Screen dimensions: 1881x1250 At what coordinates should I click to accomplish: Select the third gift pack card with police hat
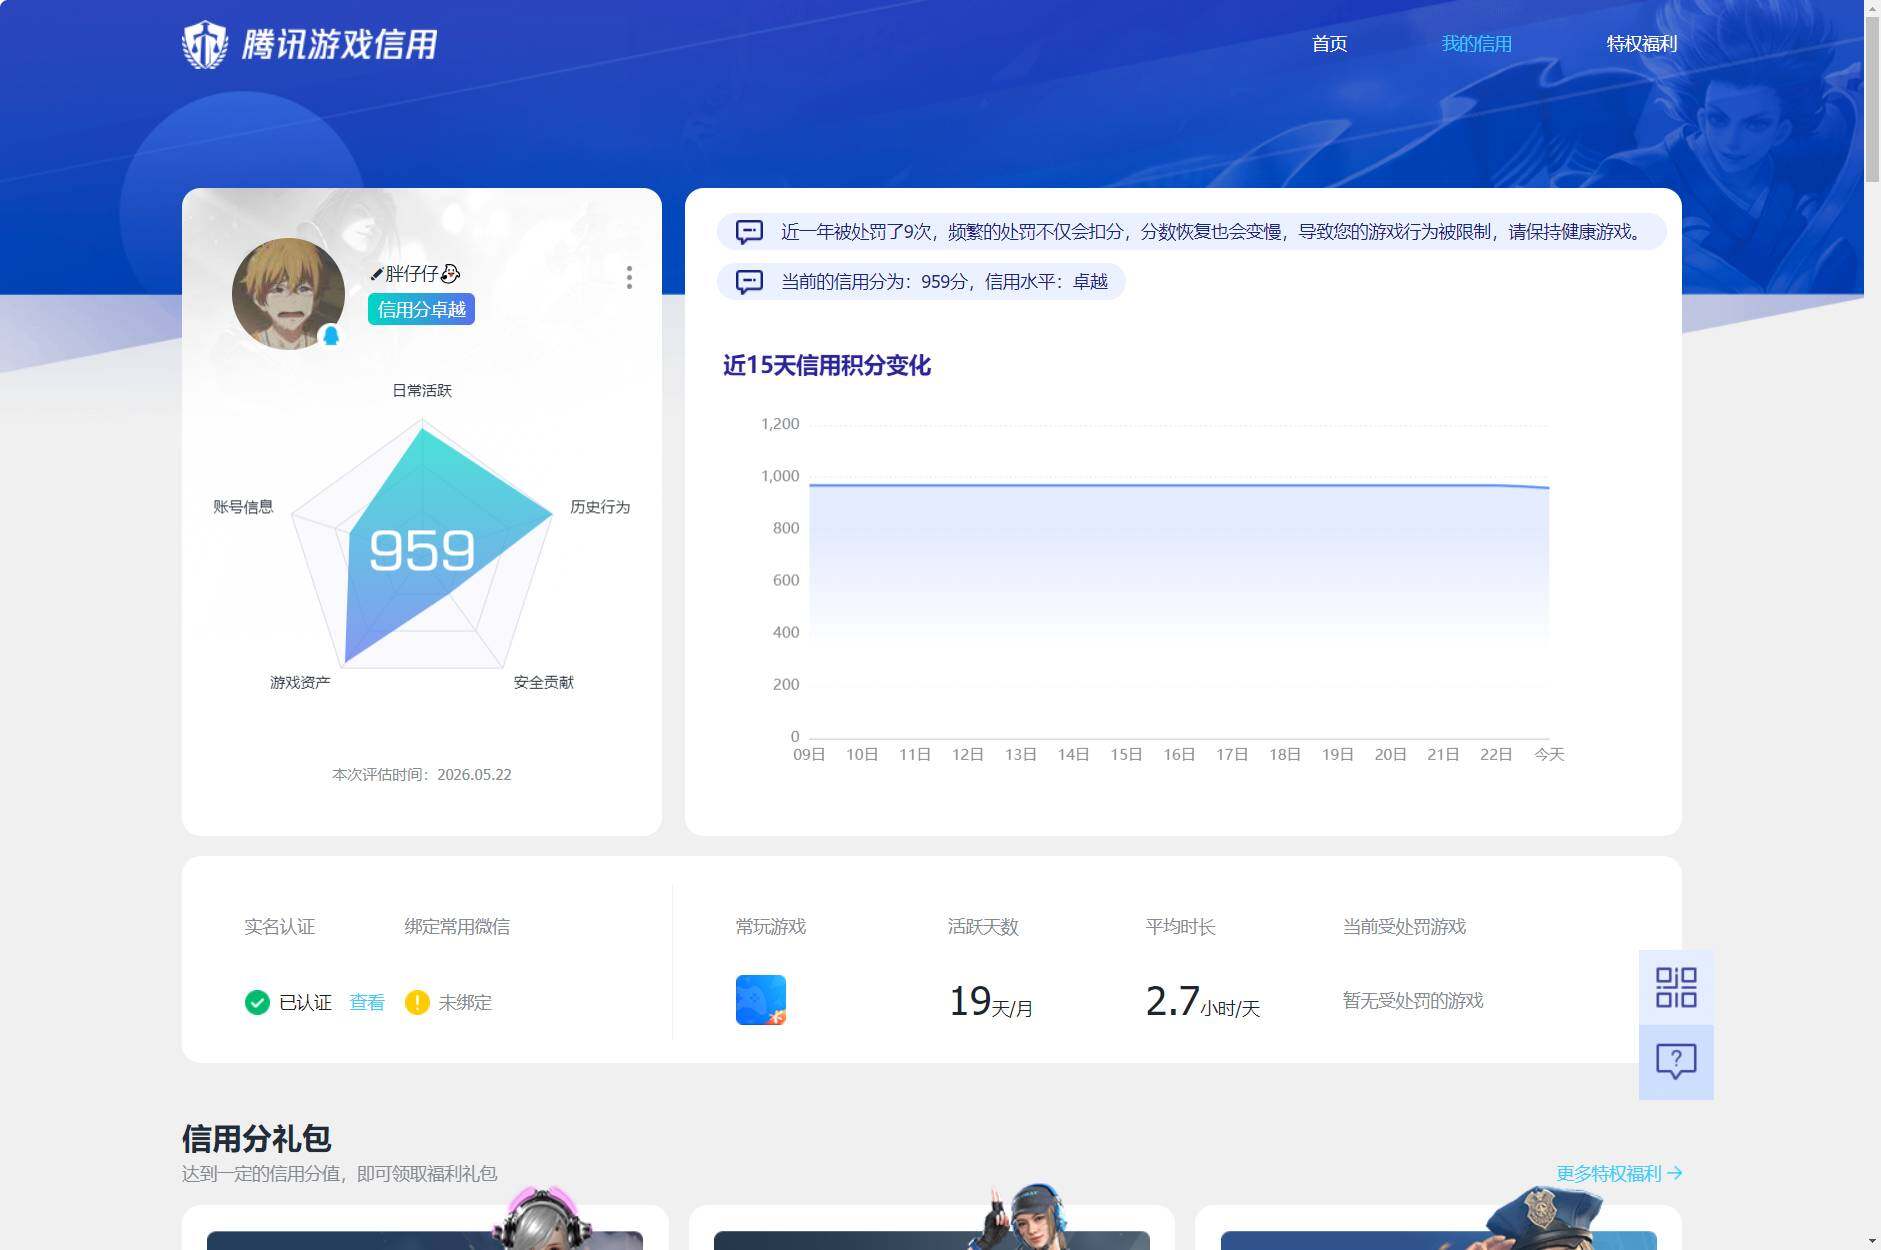click(1439, 1228)
